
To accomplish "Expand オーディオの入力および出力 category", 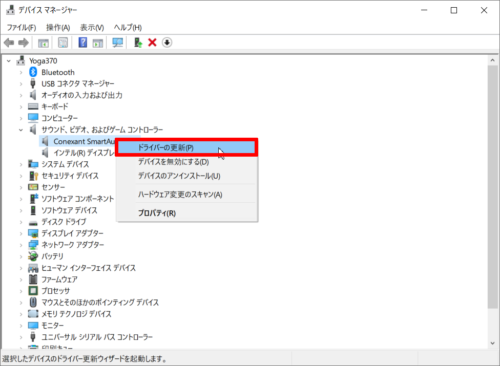I will [21, 95].
